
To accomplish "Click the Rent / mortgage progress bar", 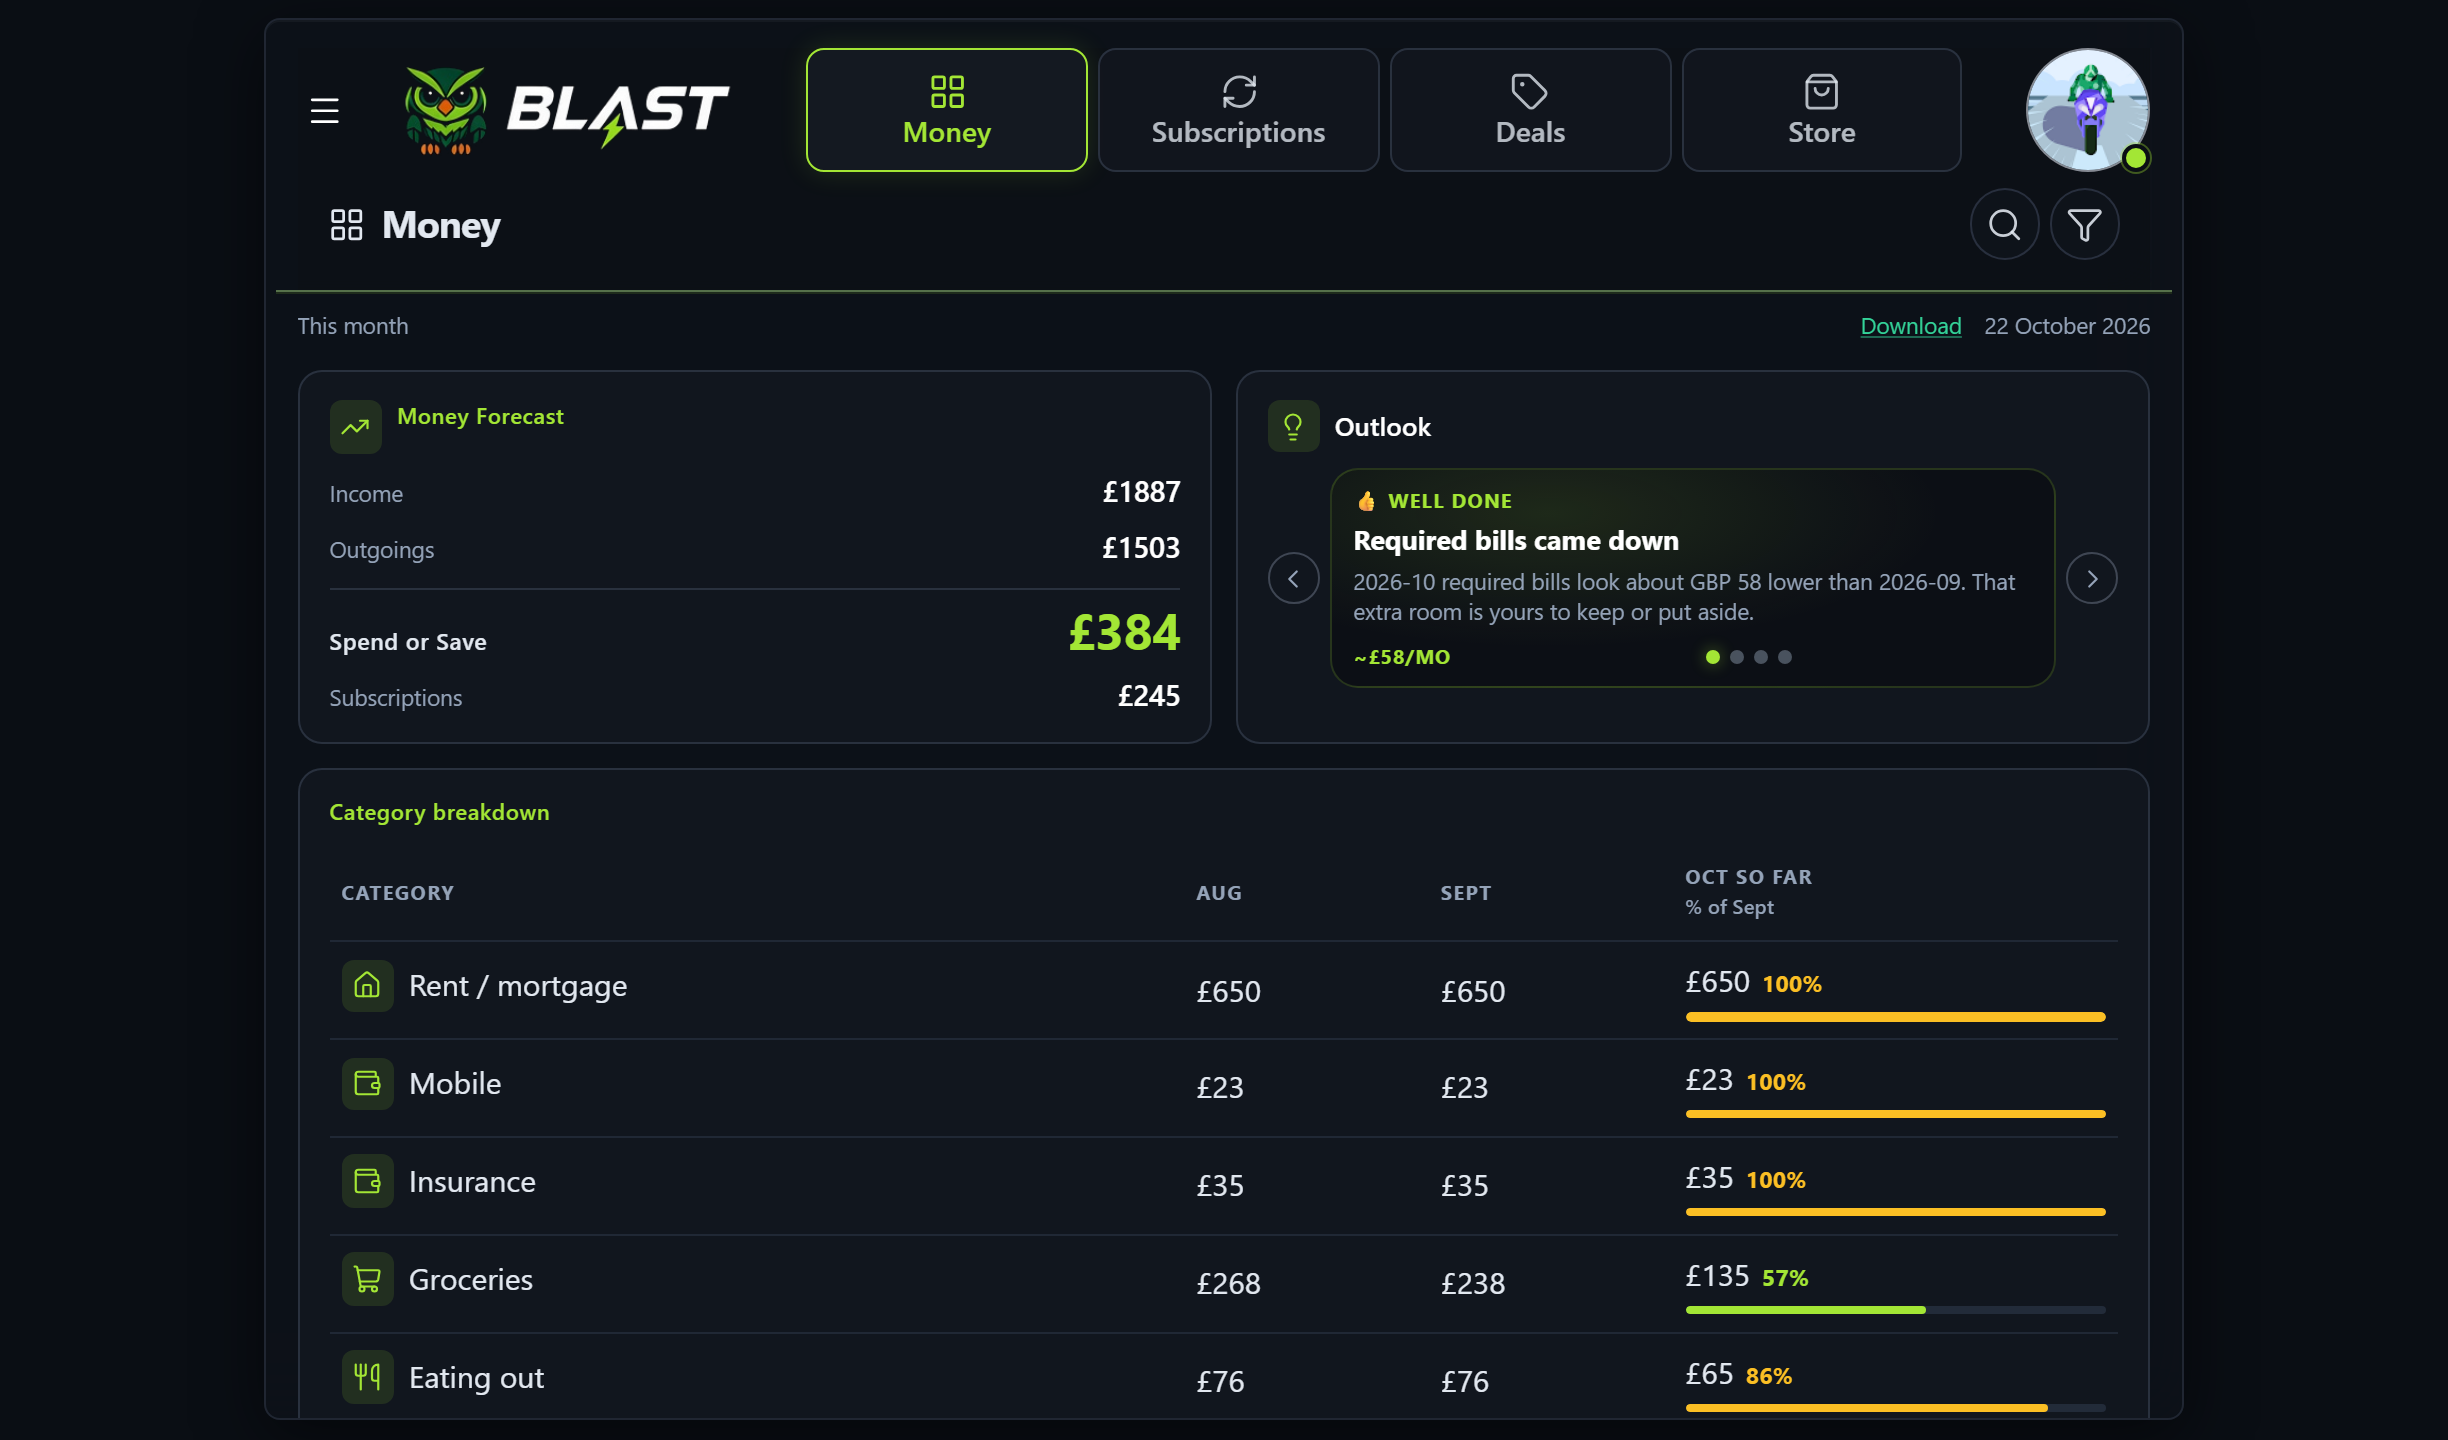I will pos(1895,1017).
